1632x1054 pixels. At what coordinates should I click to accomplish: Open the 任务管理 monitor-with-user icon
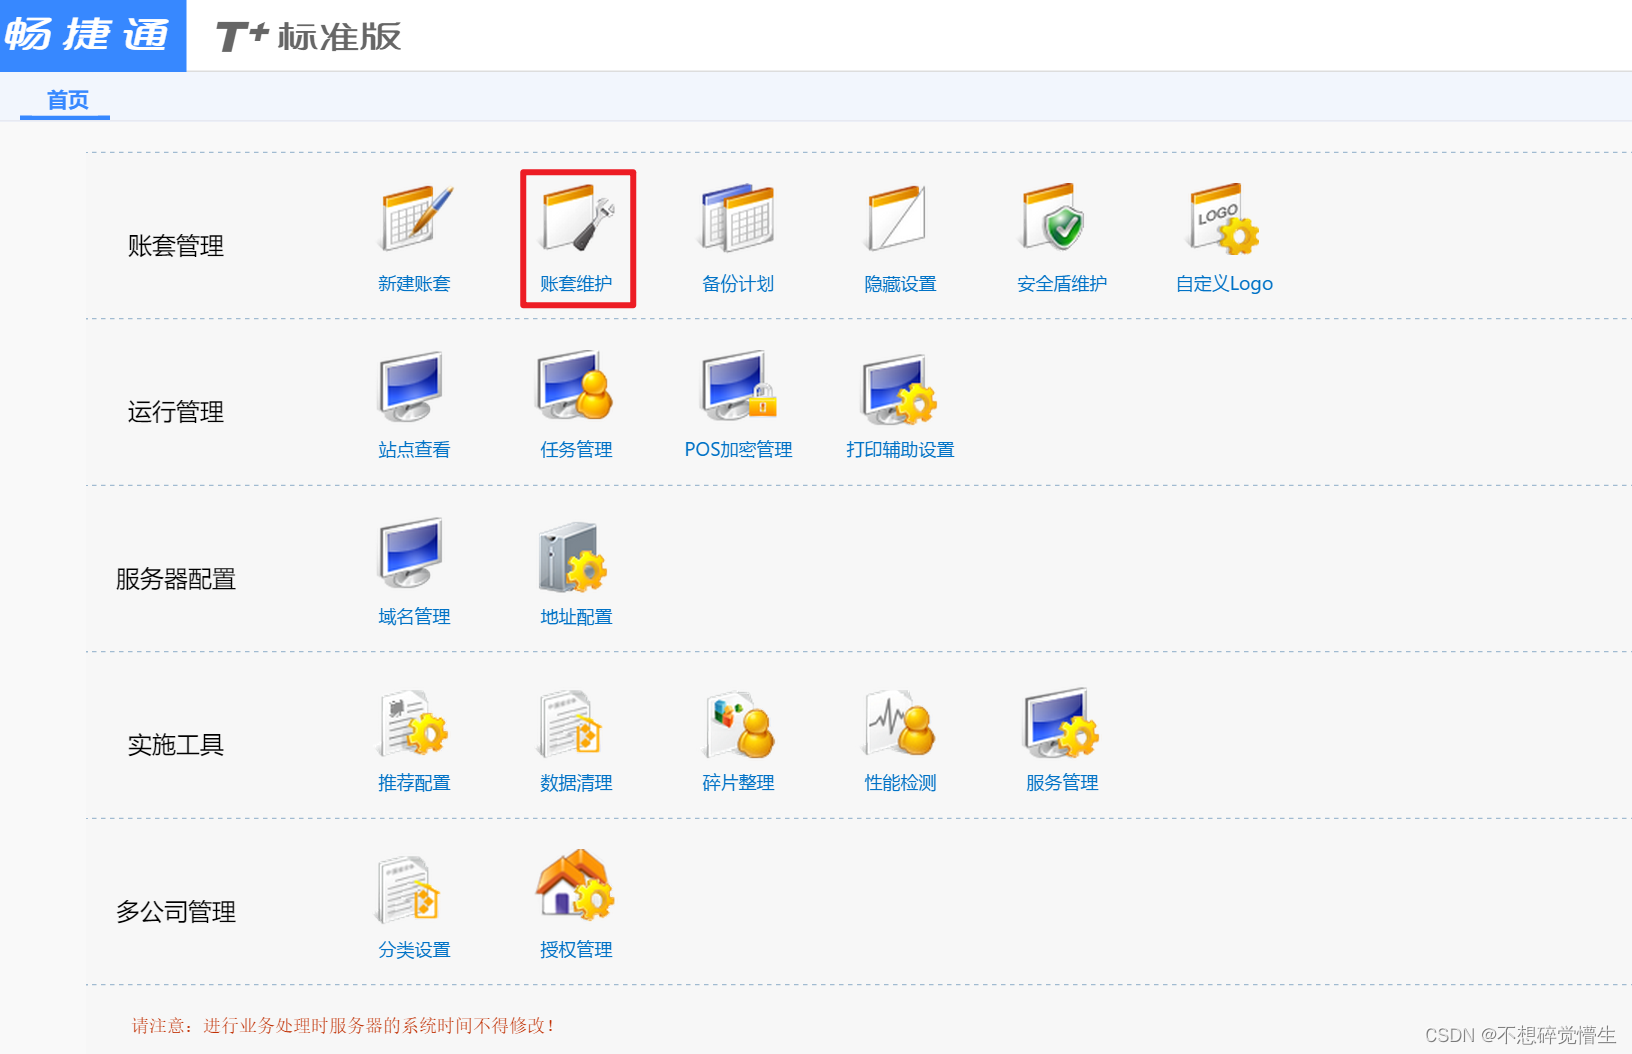(x=575, y=385)
